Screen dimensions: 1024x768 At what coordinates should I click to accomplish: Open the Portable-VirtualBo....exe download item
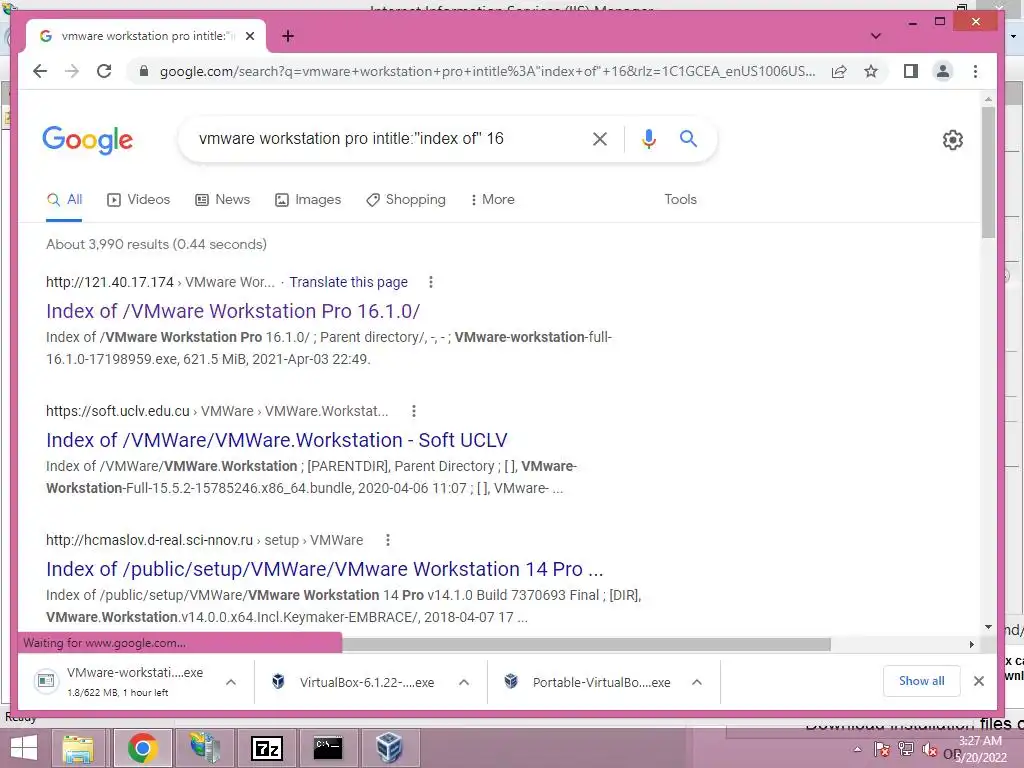(588, 682)
